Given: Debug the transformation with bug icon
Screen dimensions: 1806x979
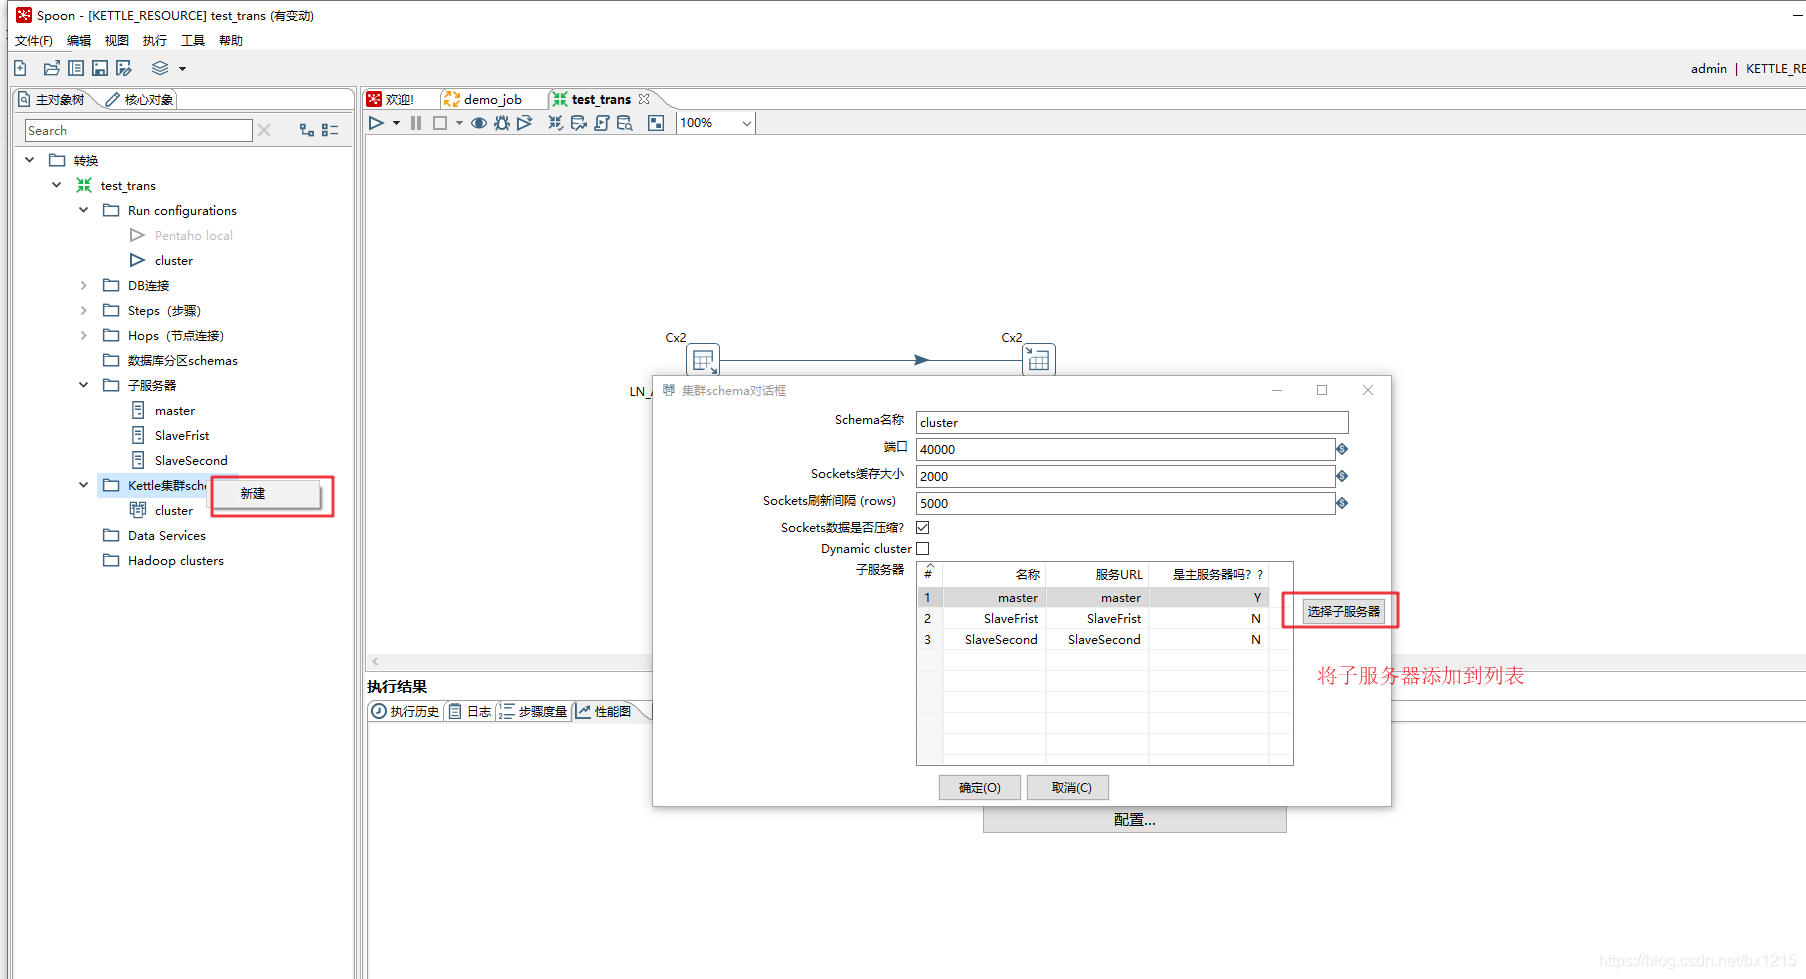Looking at the screenshot, I should tap(502, 123).
